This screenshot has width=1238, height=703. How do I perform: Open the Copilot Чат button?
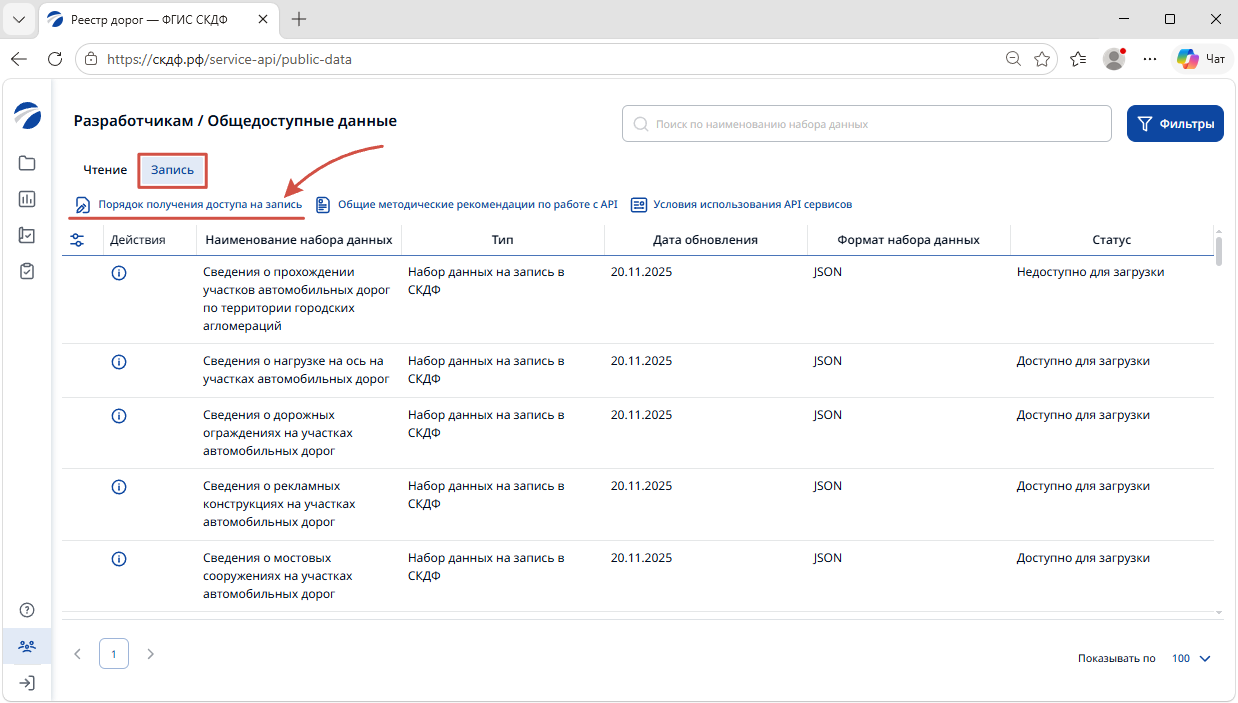pos(1202,59)
